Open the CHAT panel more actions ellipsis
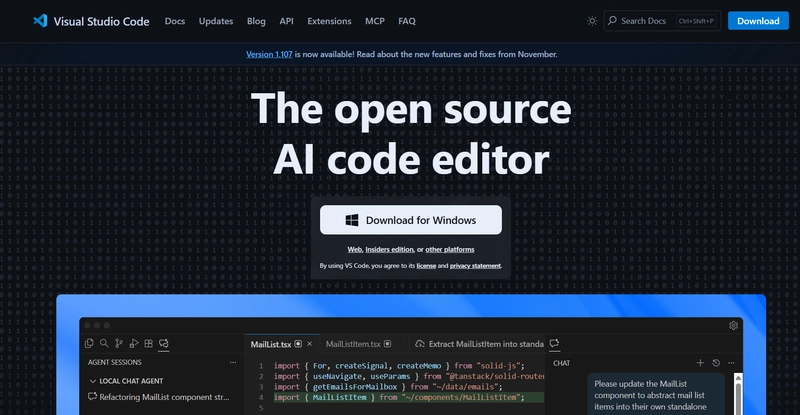This screenshot has width=800, height=415. (x=731, y=362)
